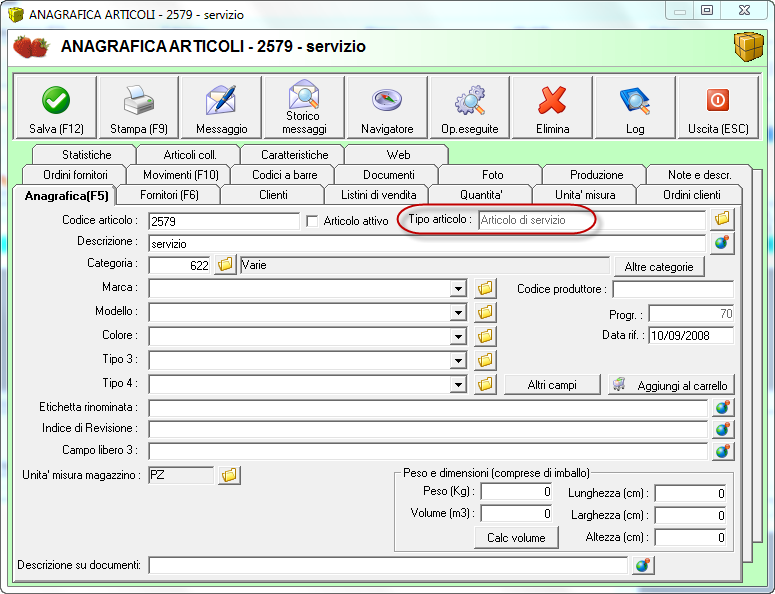Screen dimensions: 775x594
Task: Open Storico messaggi history
Action: tap(304, 107)
